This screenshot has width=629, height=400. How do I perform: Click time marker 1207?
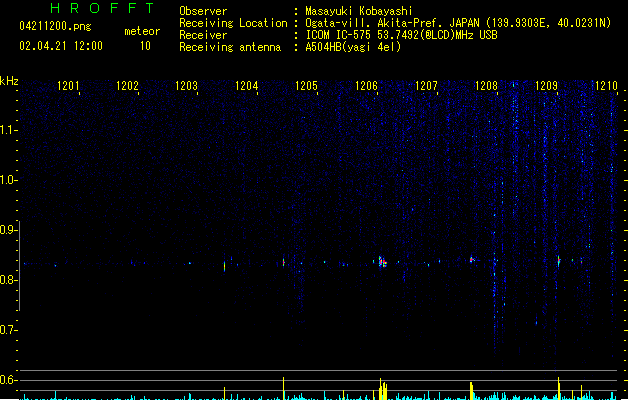coord(426,86)
